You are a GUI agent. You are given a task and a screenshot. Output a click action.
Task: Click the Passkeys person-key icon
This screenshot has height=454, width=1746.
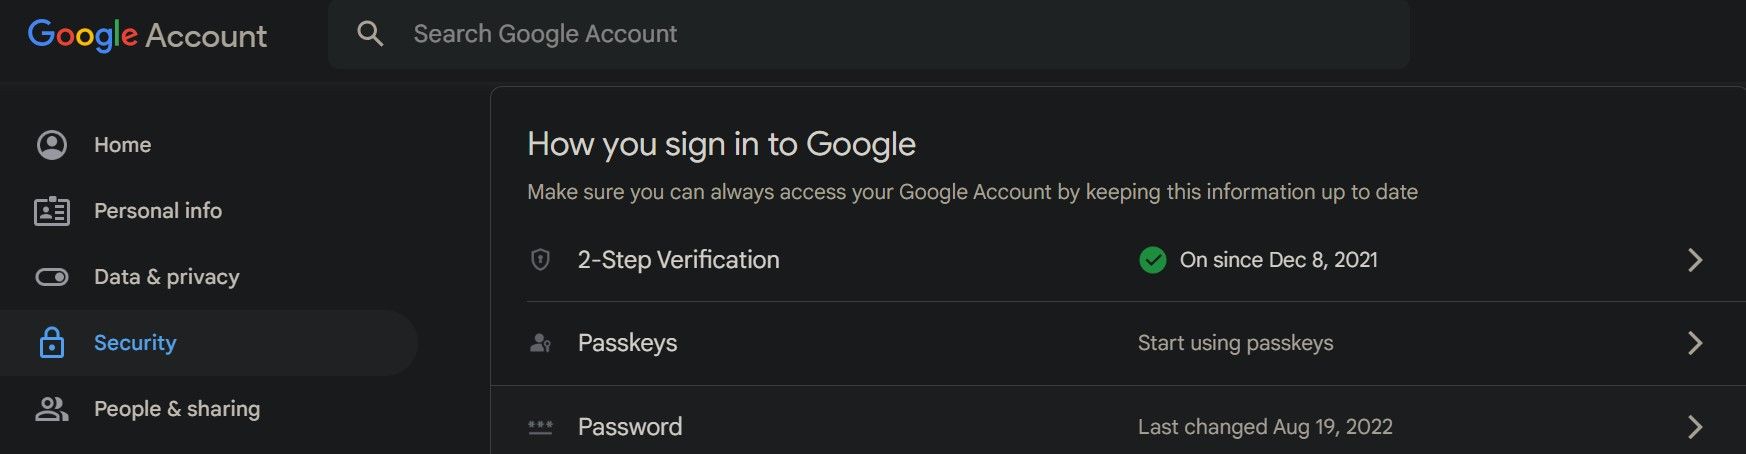point(540,343)
